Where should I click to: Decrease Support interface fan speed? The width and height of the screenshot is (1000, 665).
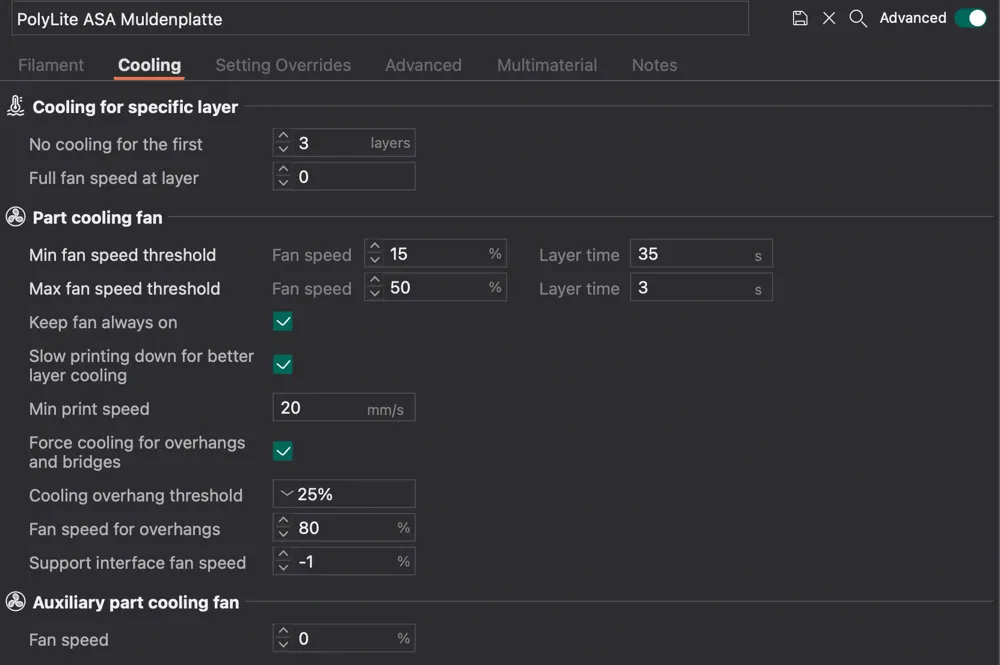283,568
